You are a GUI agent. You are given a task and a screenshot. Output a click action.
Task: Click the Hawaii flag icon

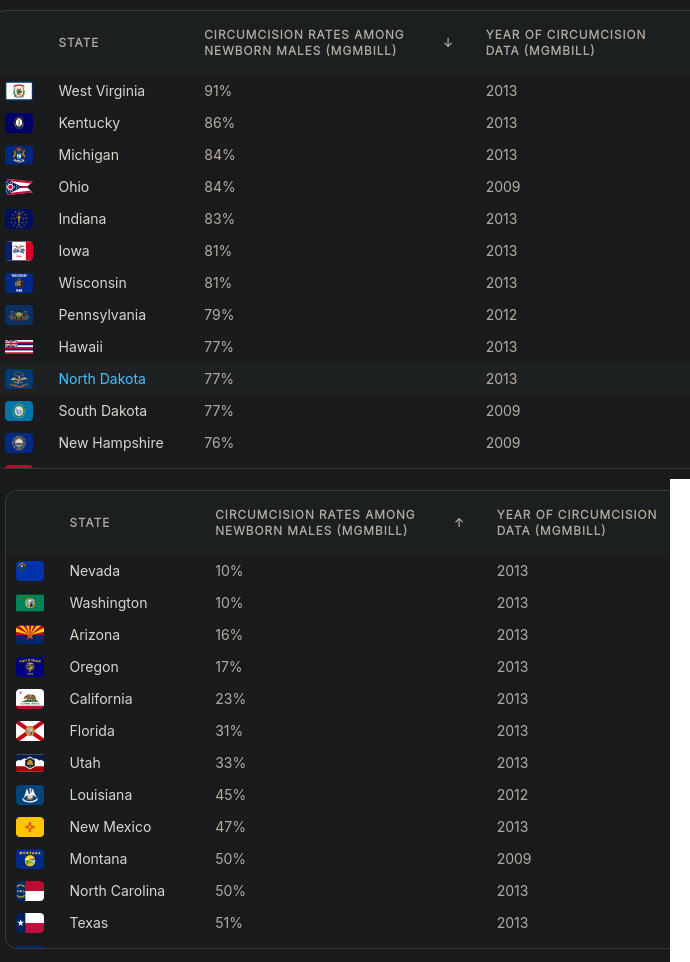19,347
